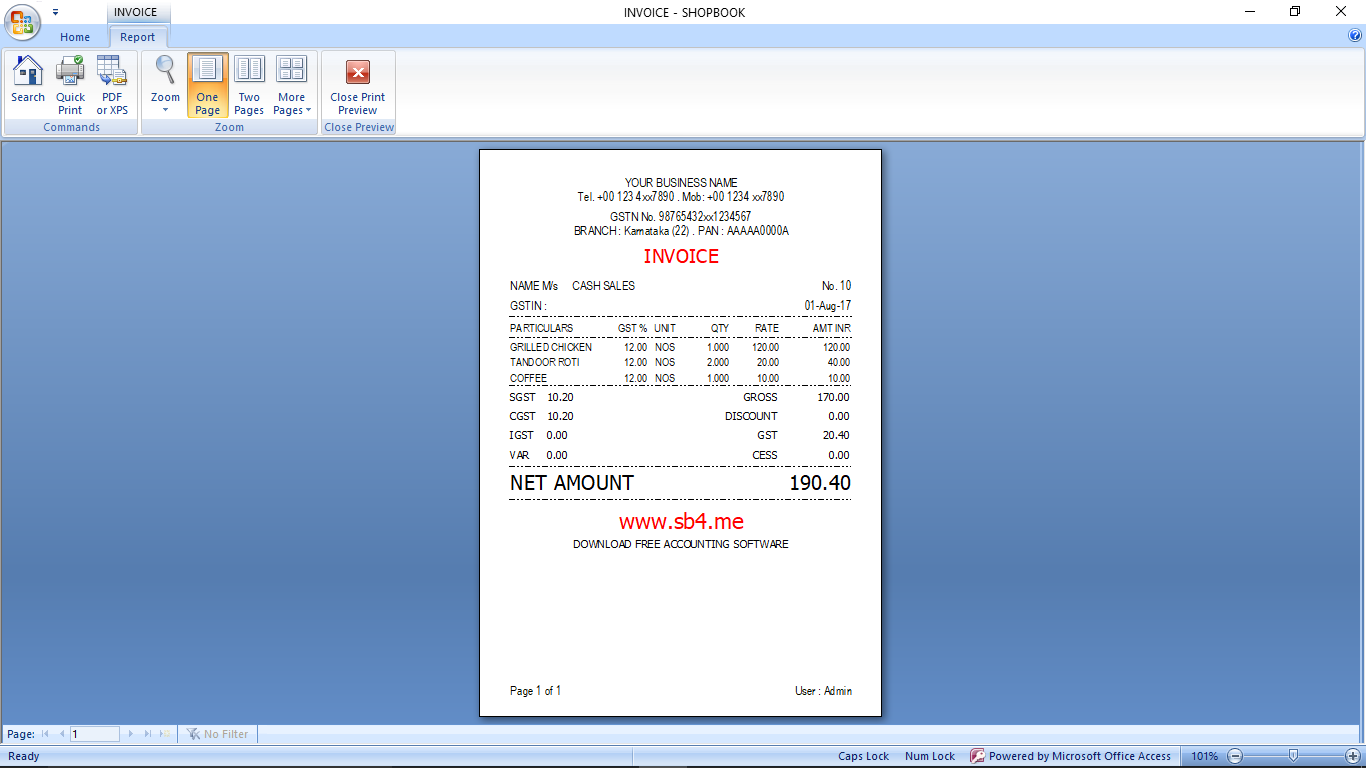Click the Page 1 of 1 footer
Screen dimensions: 1366x768
pyautogui.click(x=535, y=691)
